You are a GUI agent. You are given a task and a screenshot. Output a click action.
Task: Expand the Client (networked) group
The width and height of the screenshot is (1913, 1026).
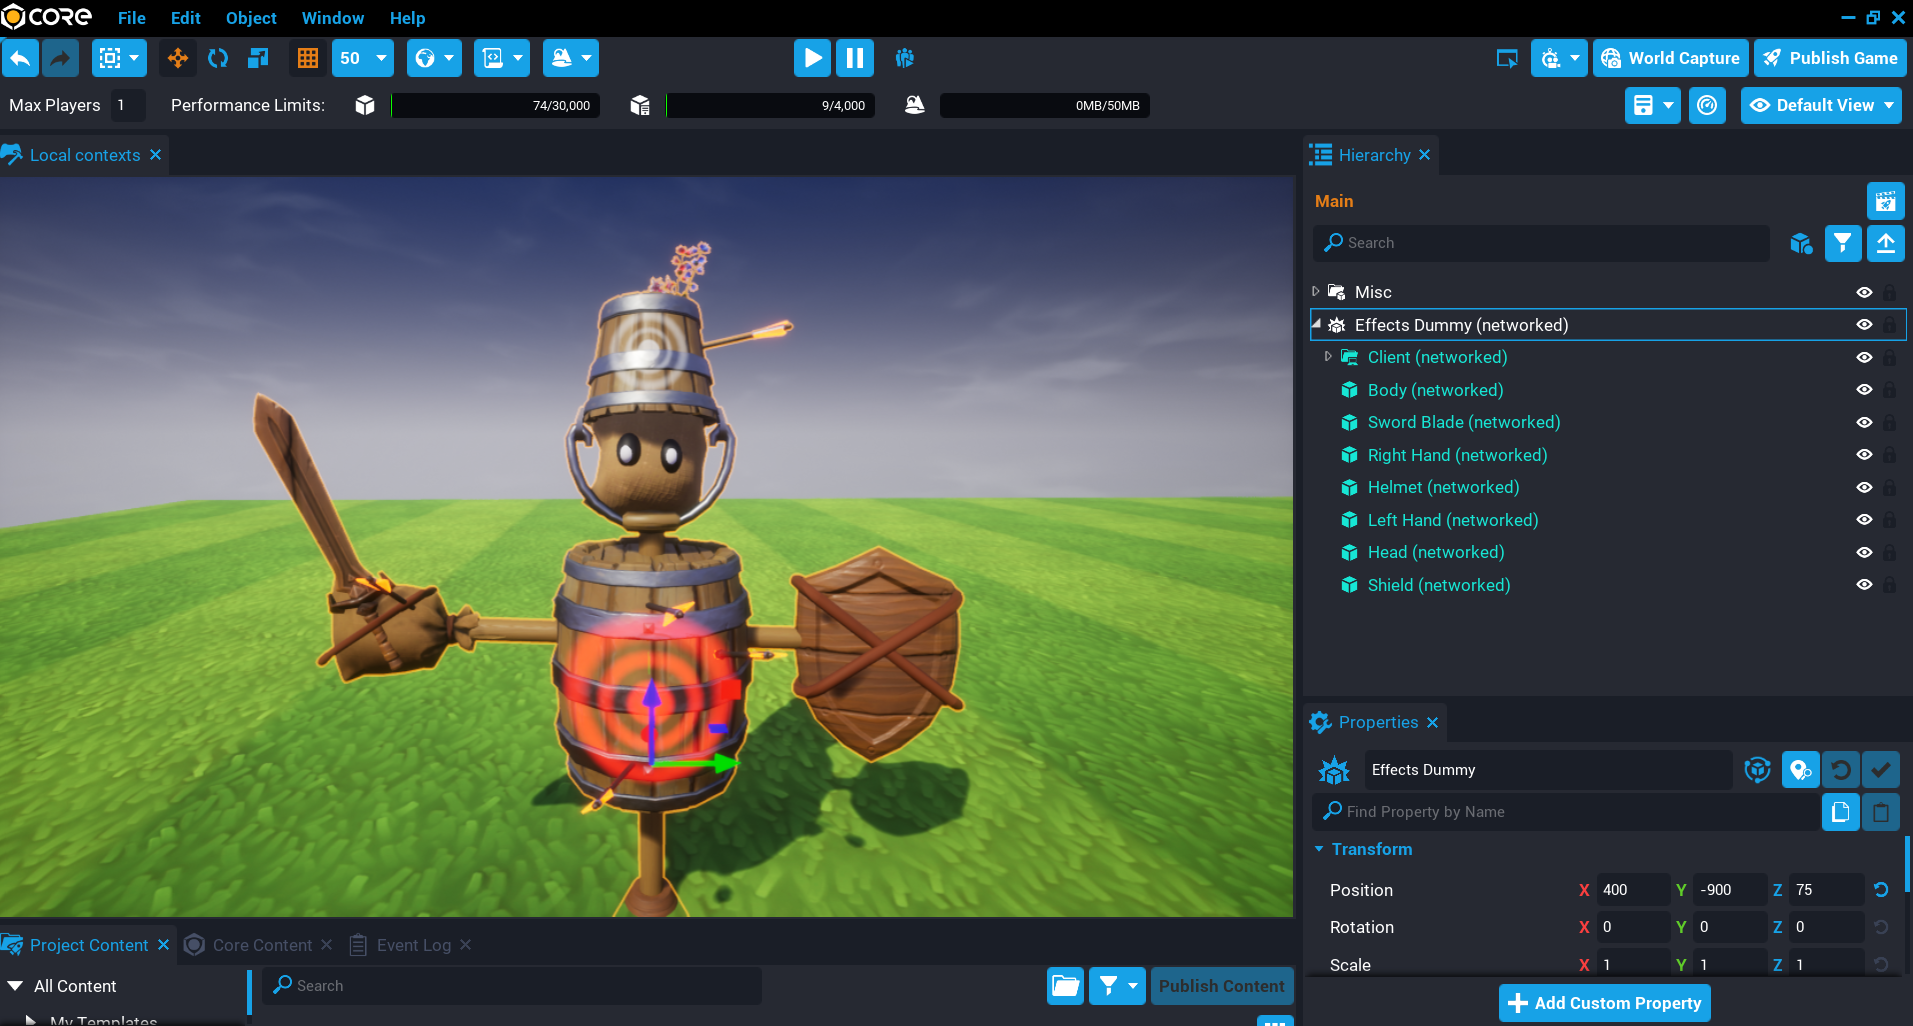(1328, 356)
